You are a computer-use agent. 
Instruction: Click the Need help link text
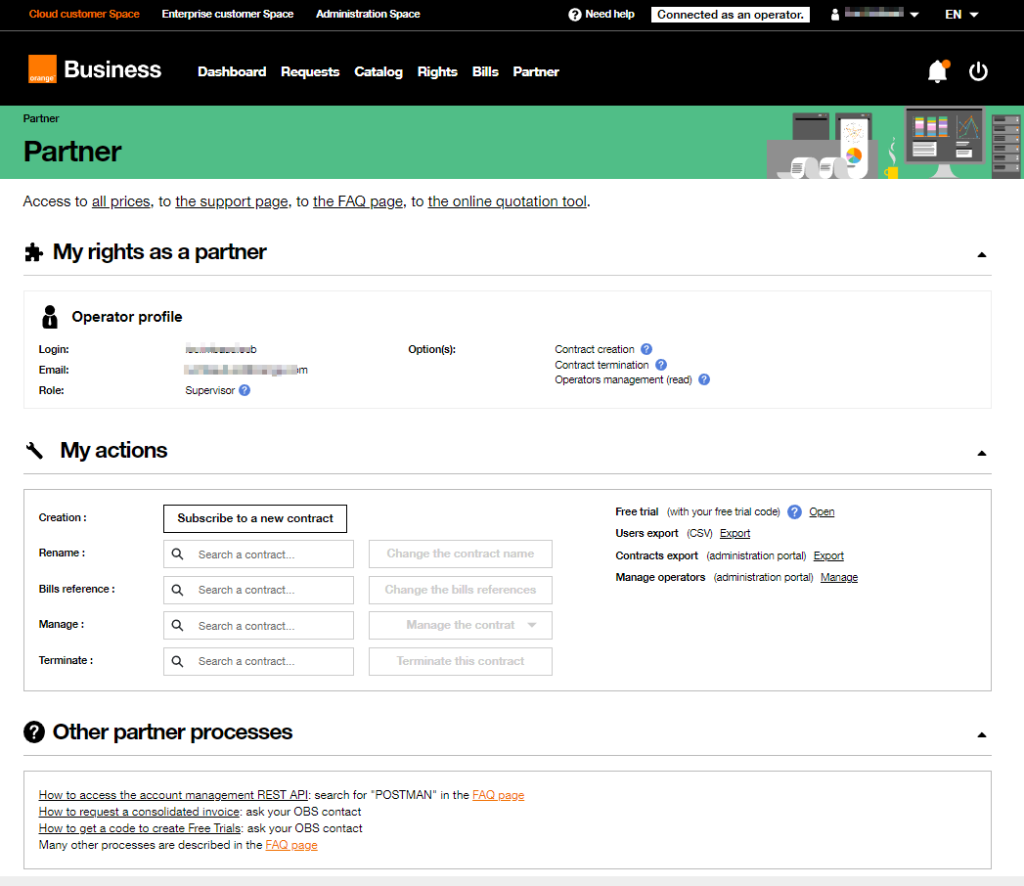click(610, 14)
